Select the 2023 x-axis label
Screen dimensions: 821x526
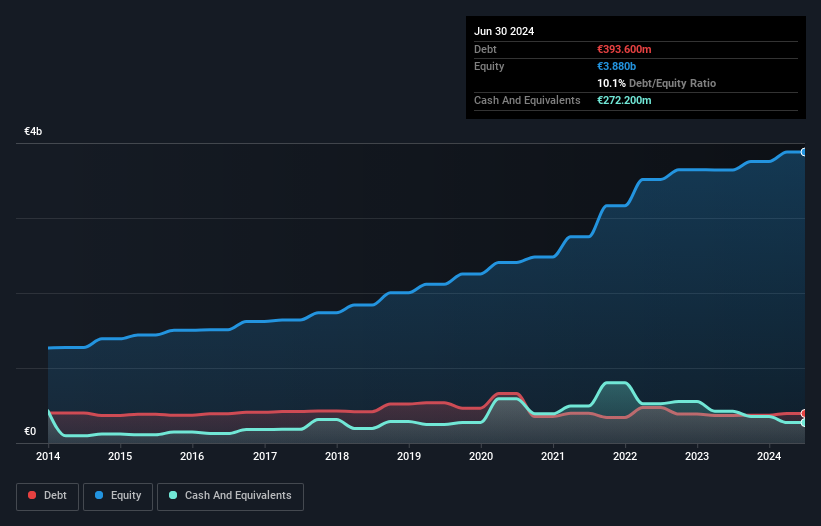pos(697,456)
